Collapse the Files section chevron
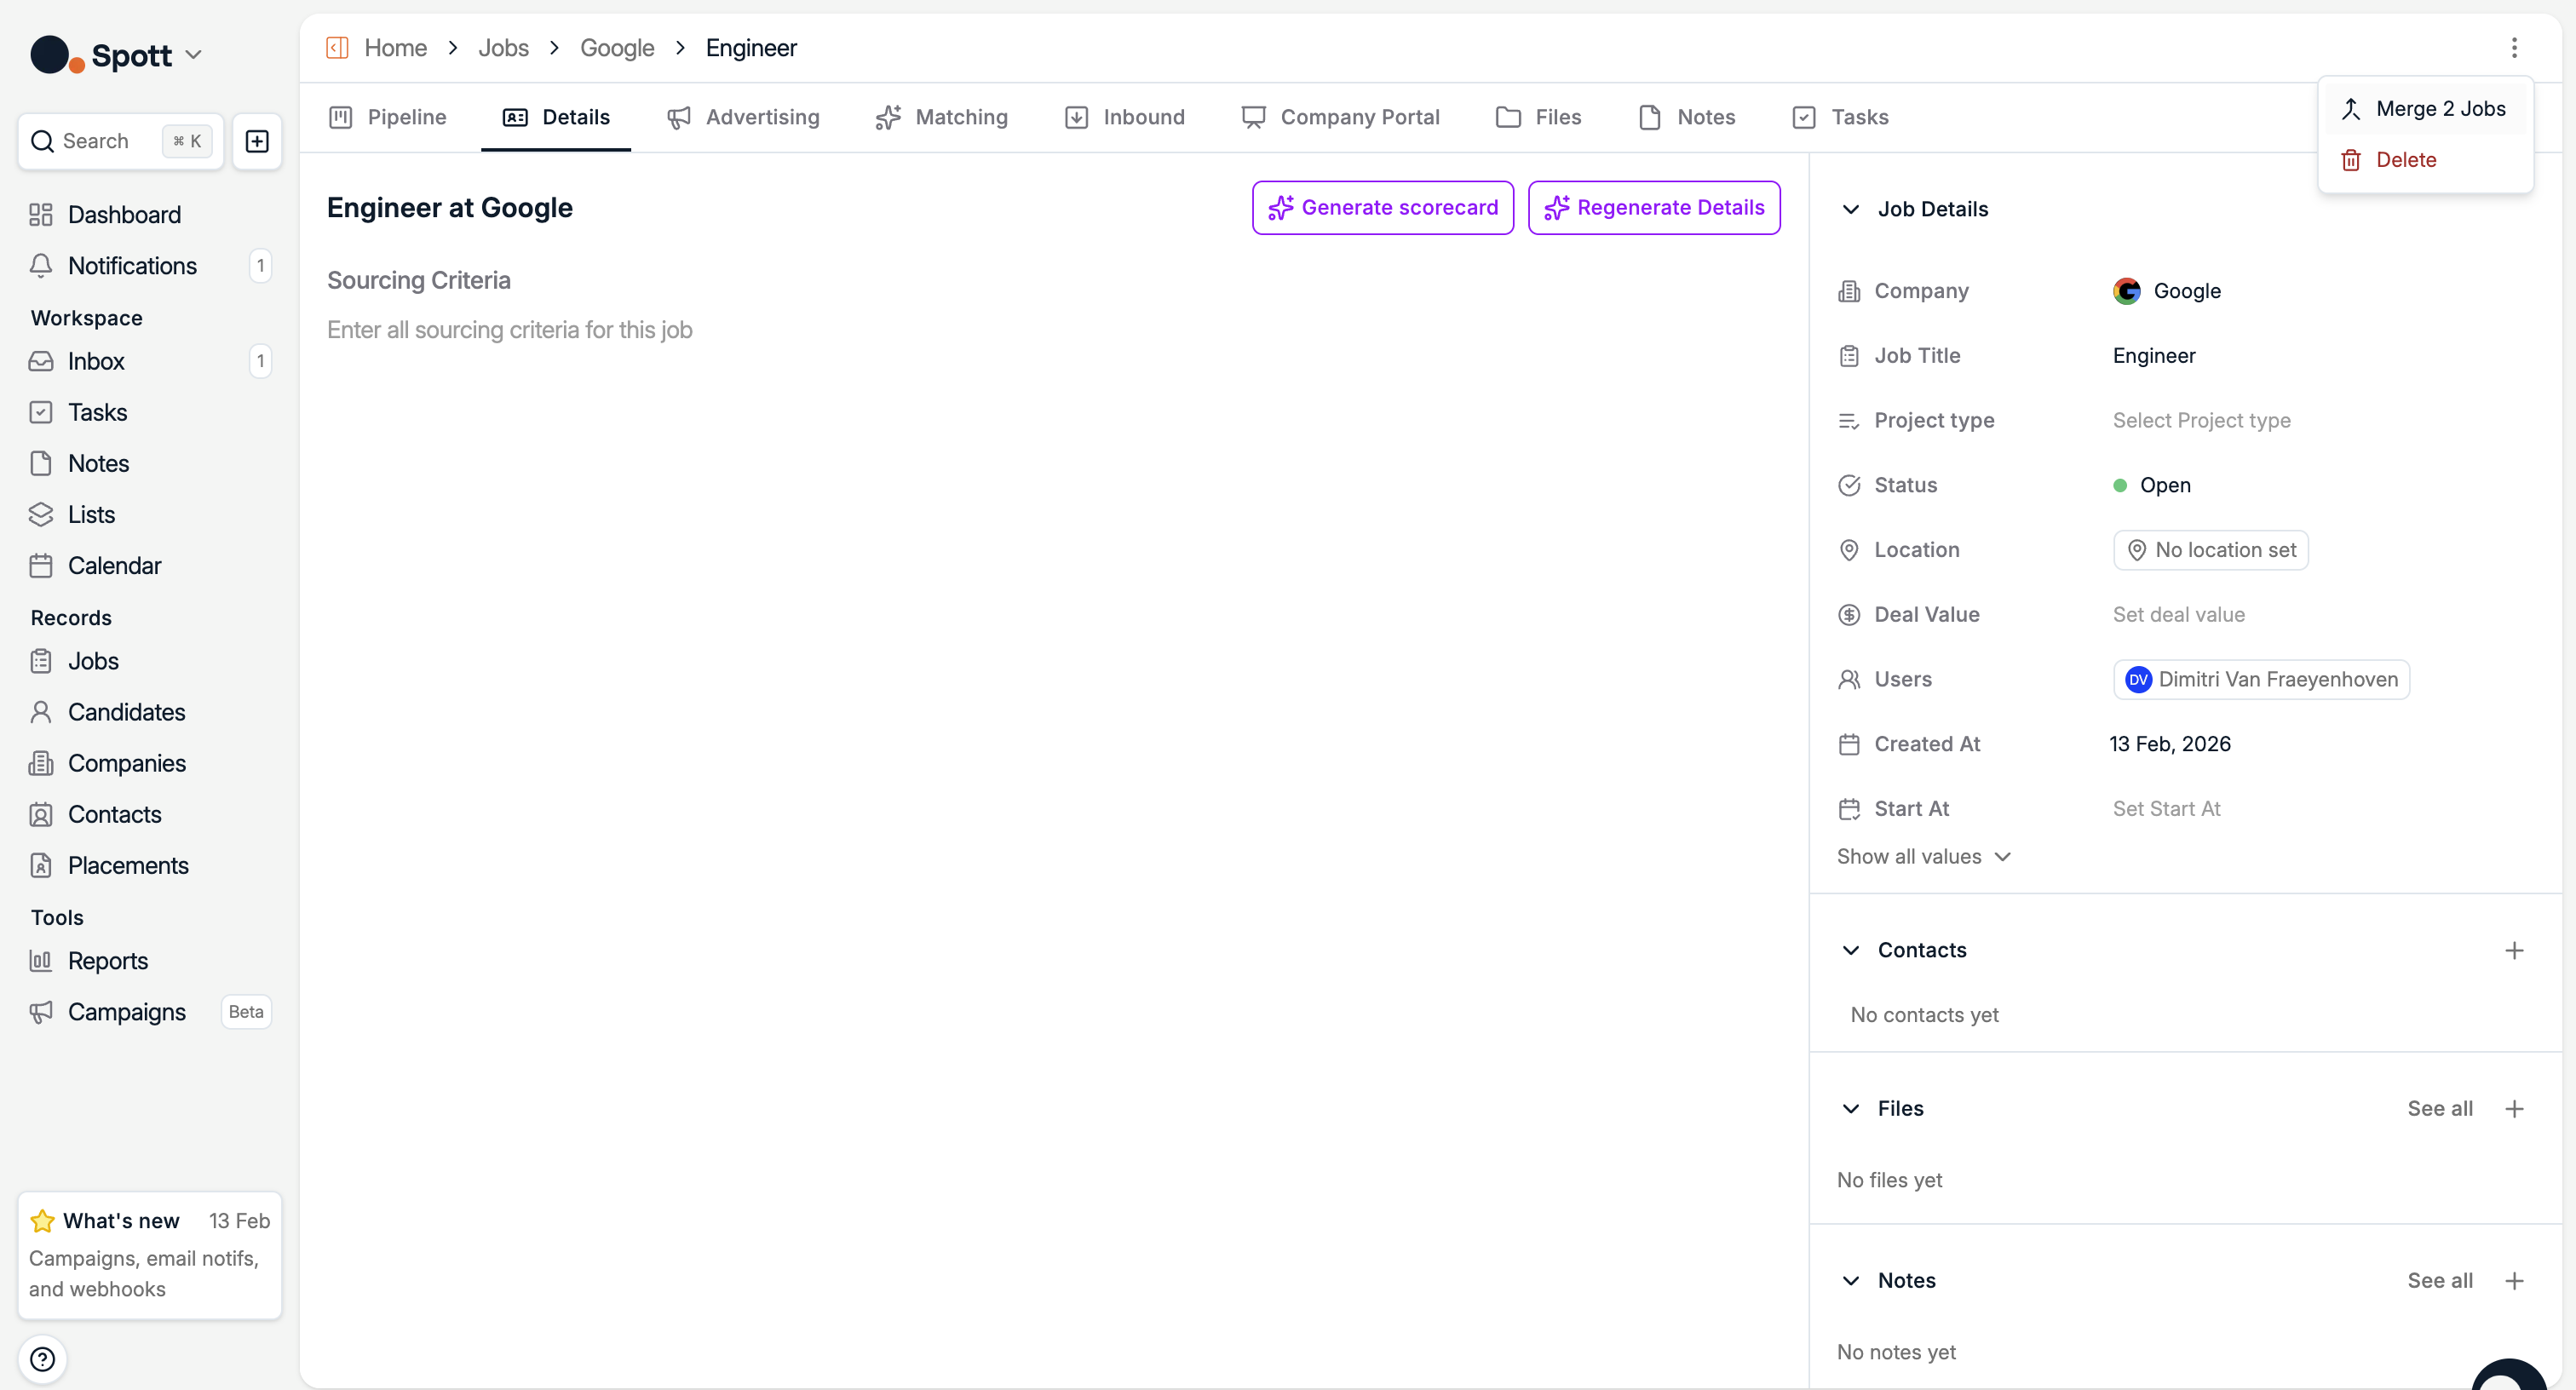Viewport: 2576px width, 1390px height. tap(1851, 1108)
